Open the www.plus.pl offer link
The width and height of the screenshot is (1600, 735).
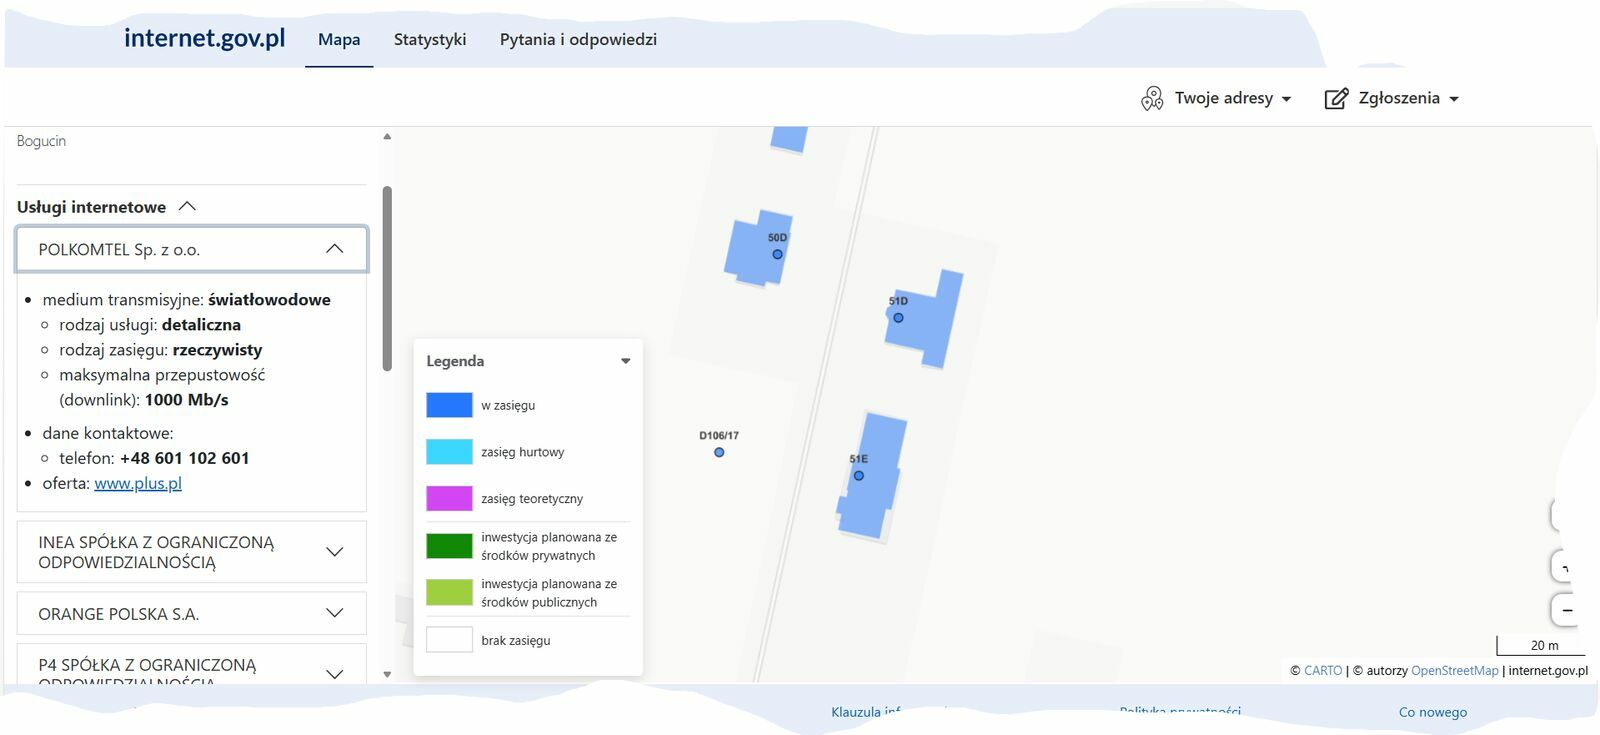click(x=138, y=483)
